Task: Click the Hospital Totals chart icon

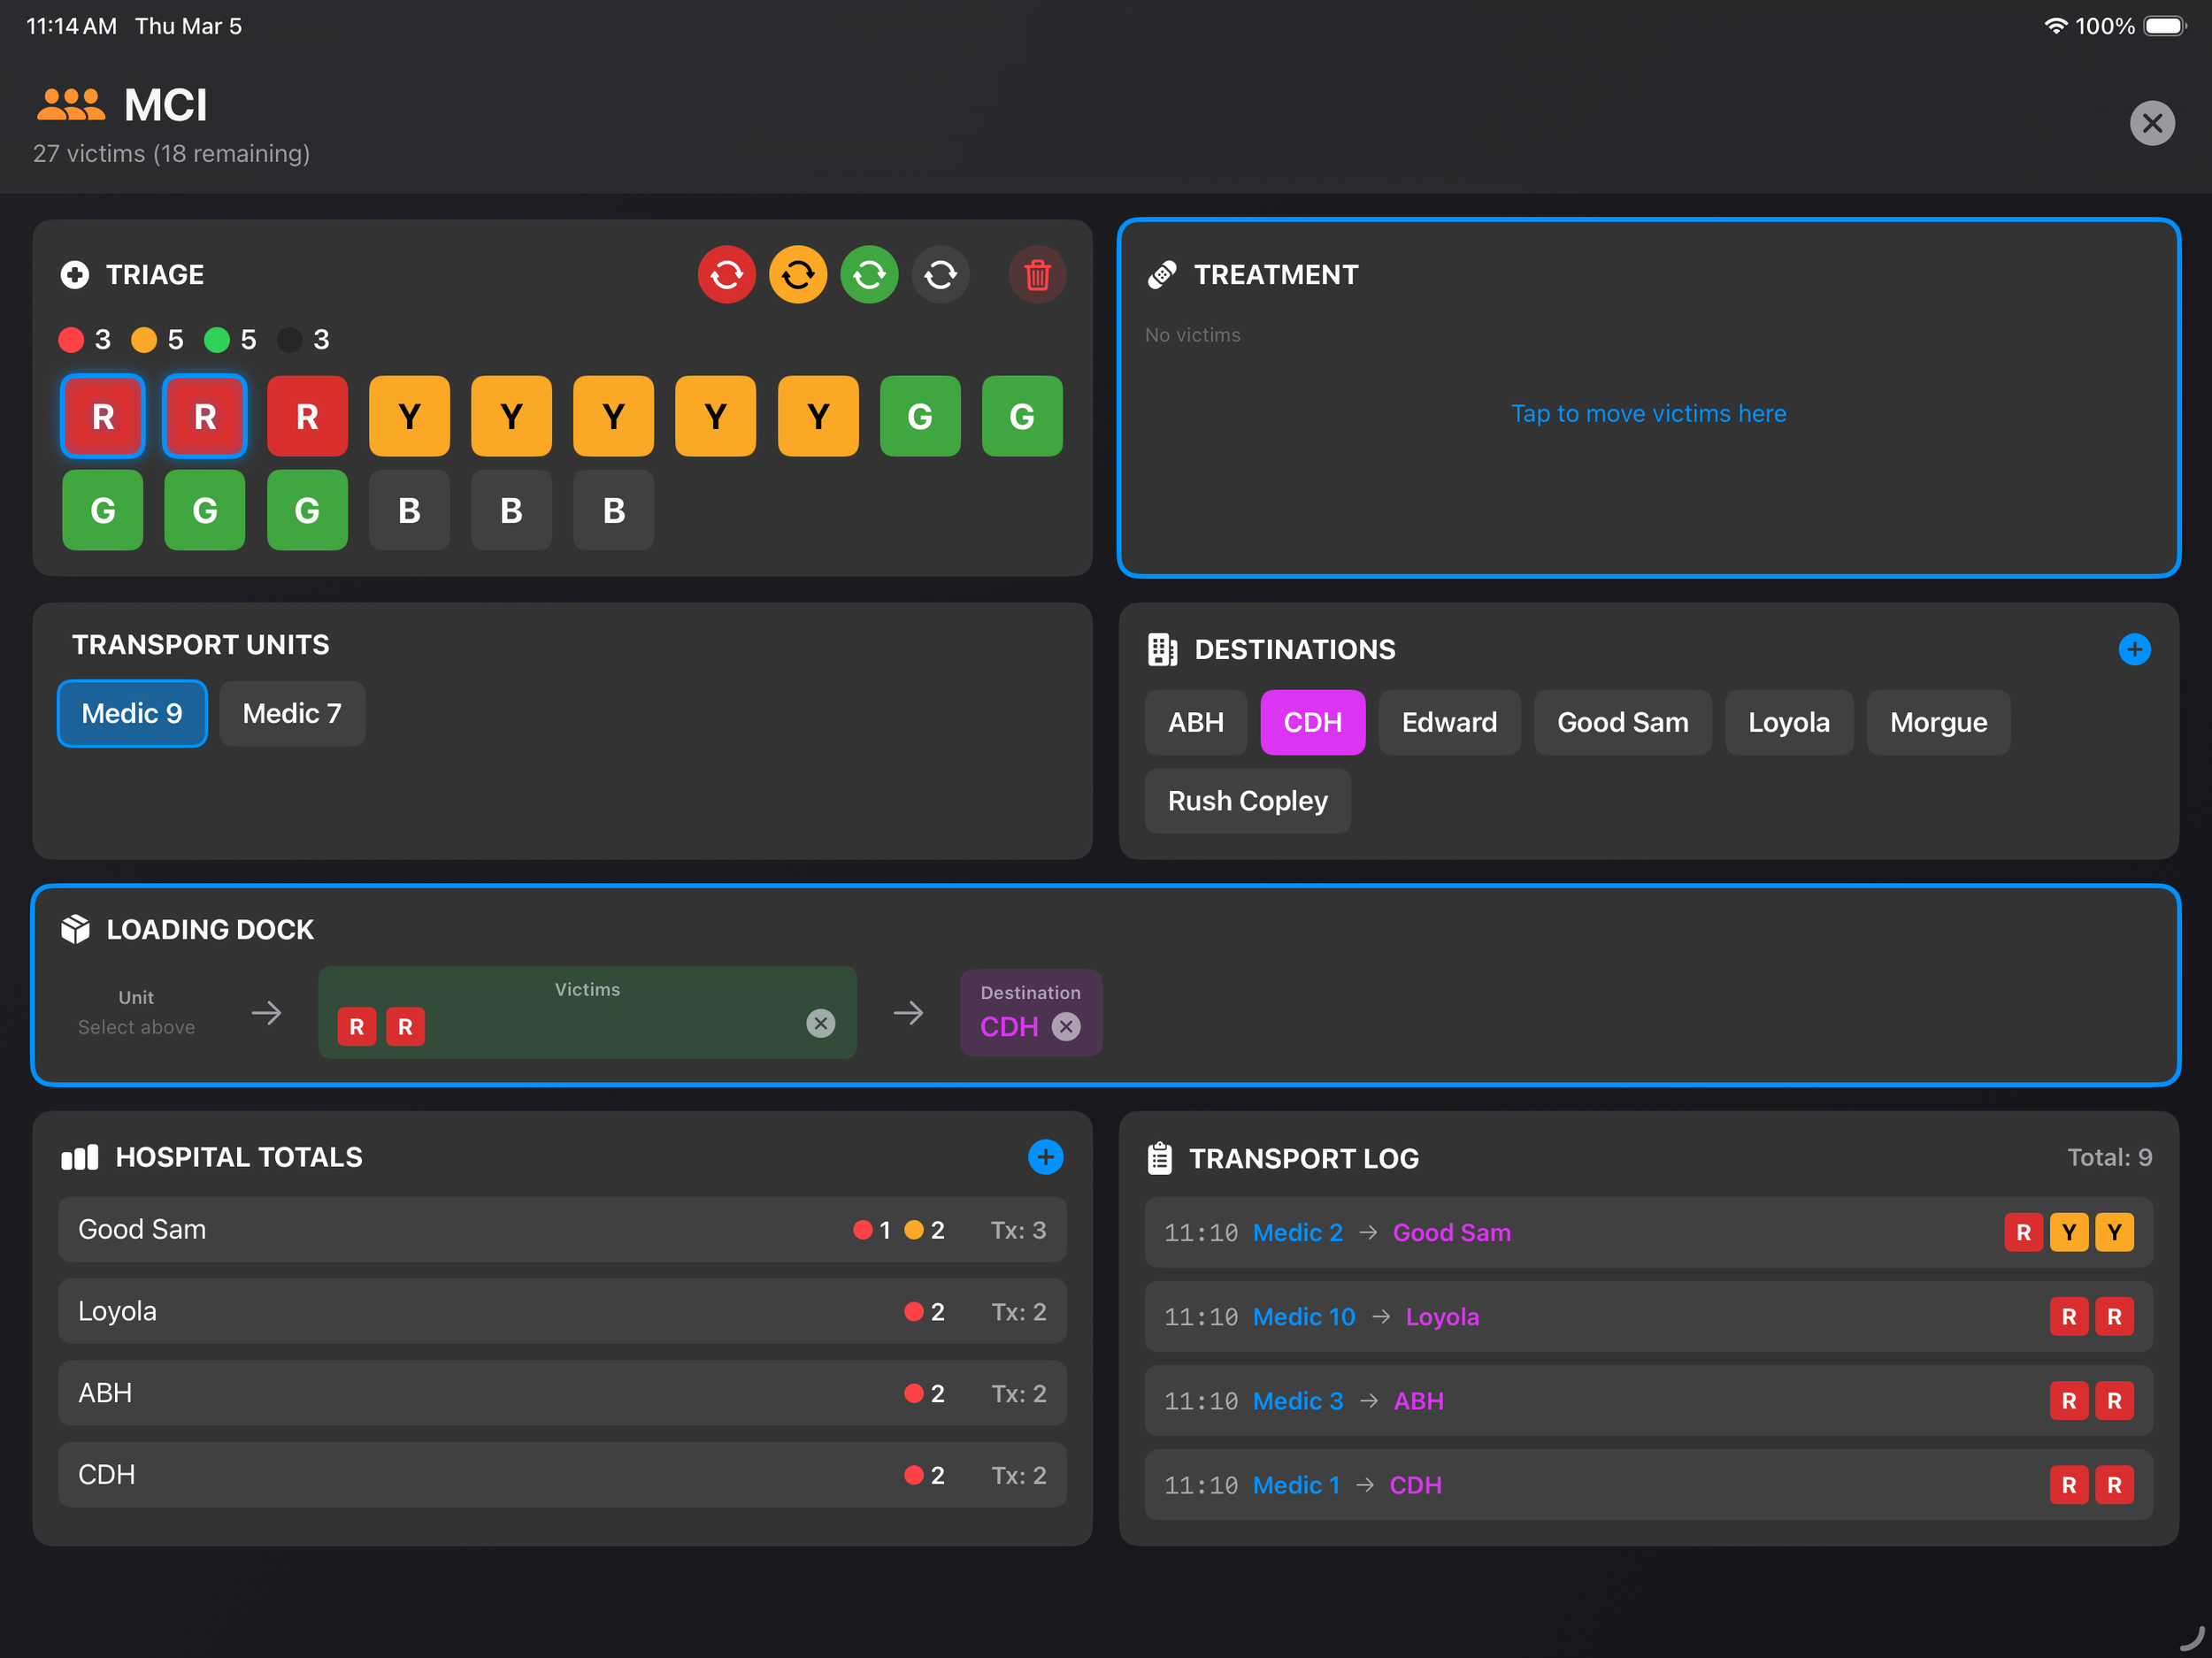Action: tap(80, 1157)
